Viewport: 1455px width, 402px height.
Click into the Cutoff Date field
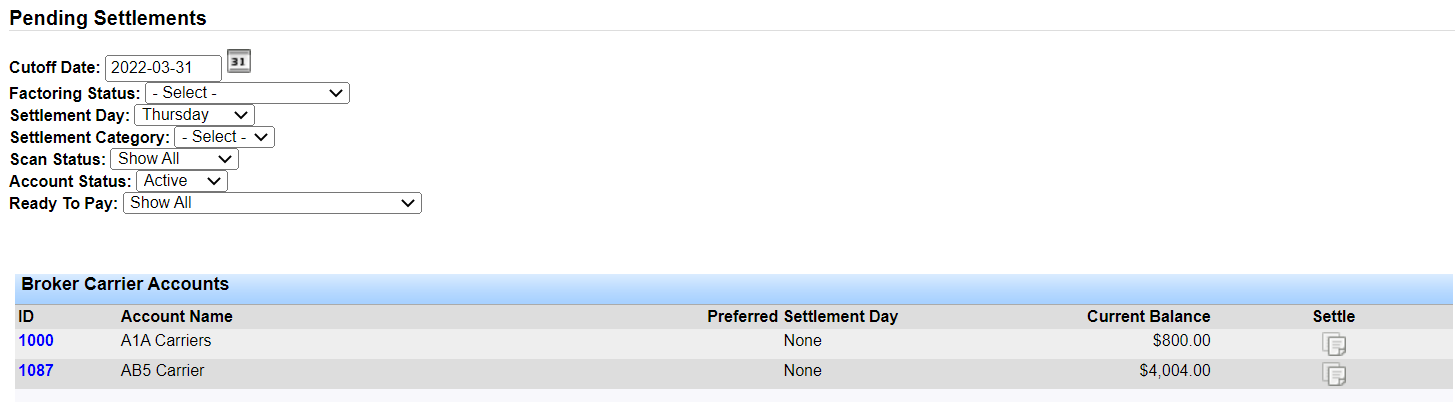pyautogui.click(x=163, y=68)
